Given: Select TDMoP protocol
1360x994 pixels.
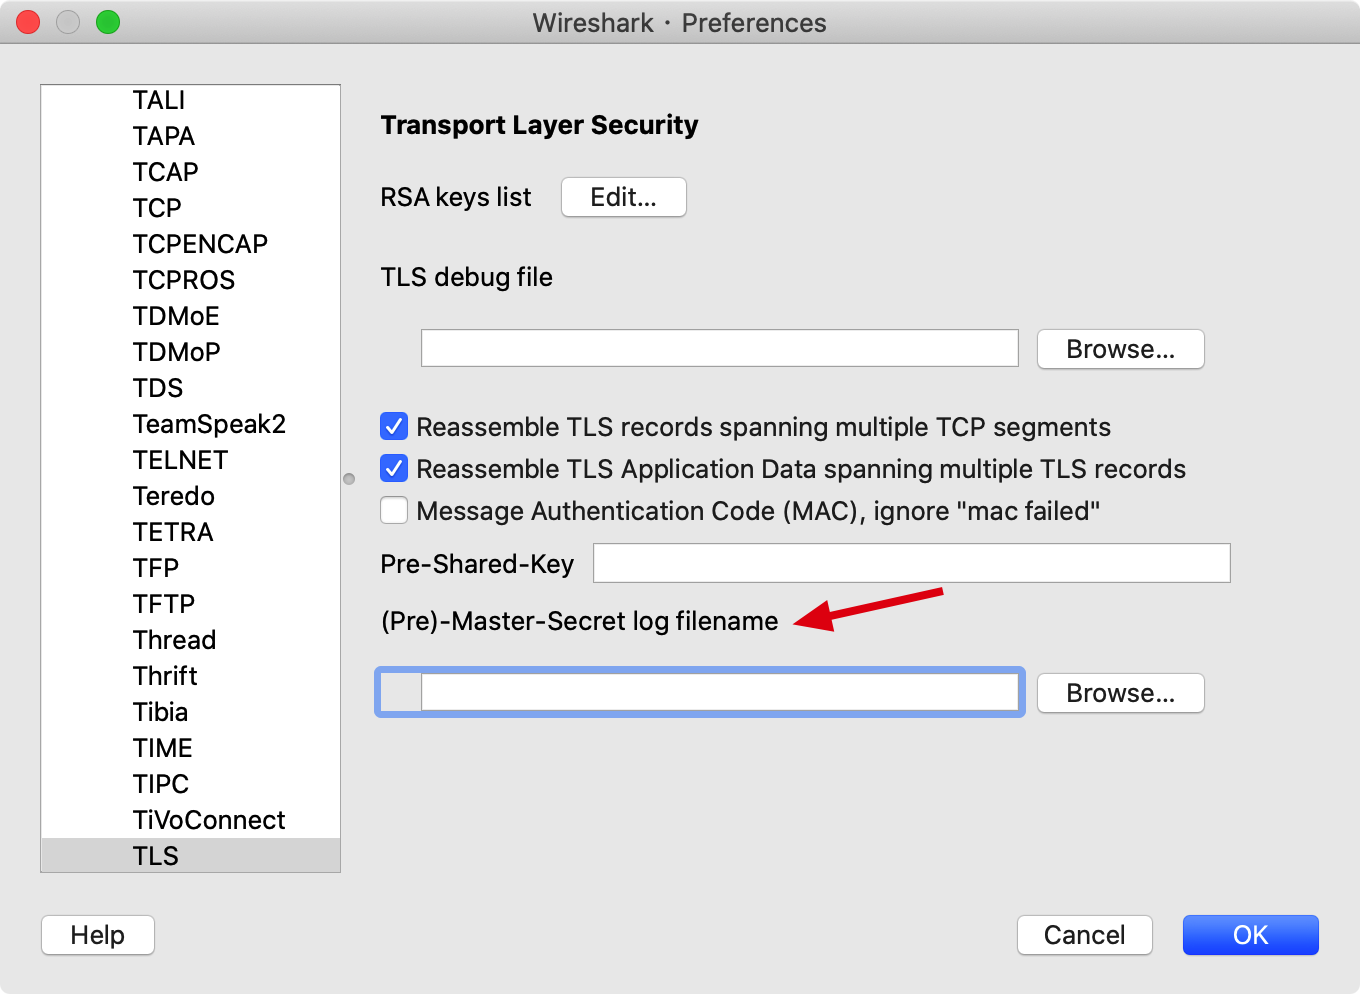Looking at the screenshot, I should [x=190, y=352].
